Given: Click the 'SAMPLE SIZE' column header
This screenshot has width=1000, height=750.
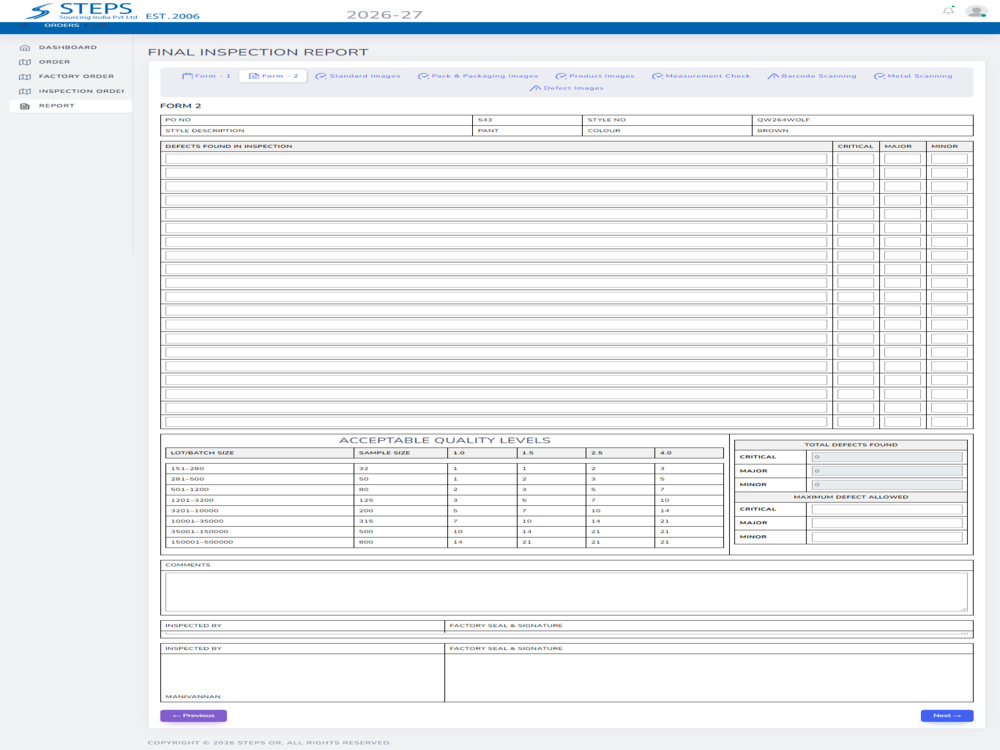Looking at the screenshot, I should coord(384,453).
